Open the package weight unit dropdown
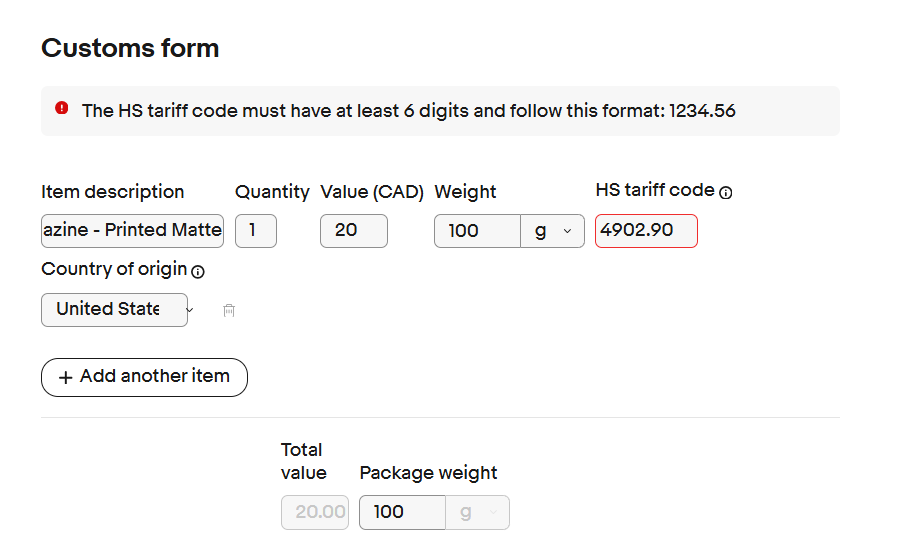This screenshot has height=550, width=915. (x=477, y=513)
